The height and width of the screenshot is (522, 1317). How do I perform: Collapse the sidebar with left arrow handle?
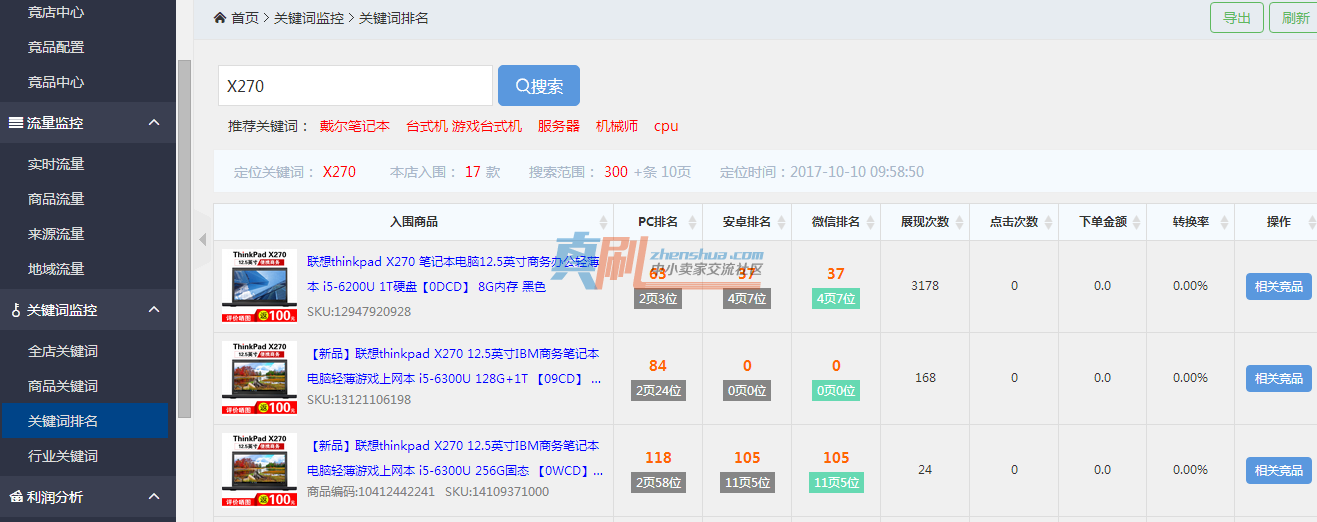tap(202, 240)
